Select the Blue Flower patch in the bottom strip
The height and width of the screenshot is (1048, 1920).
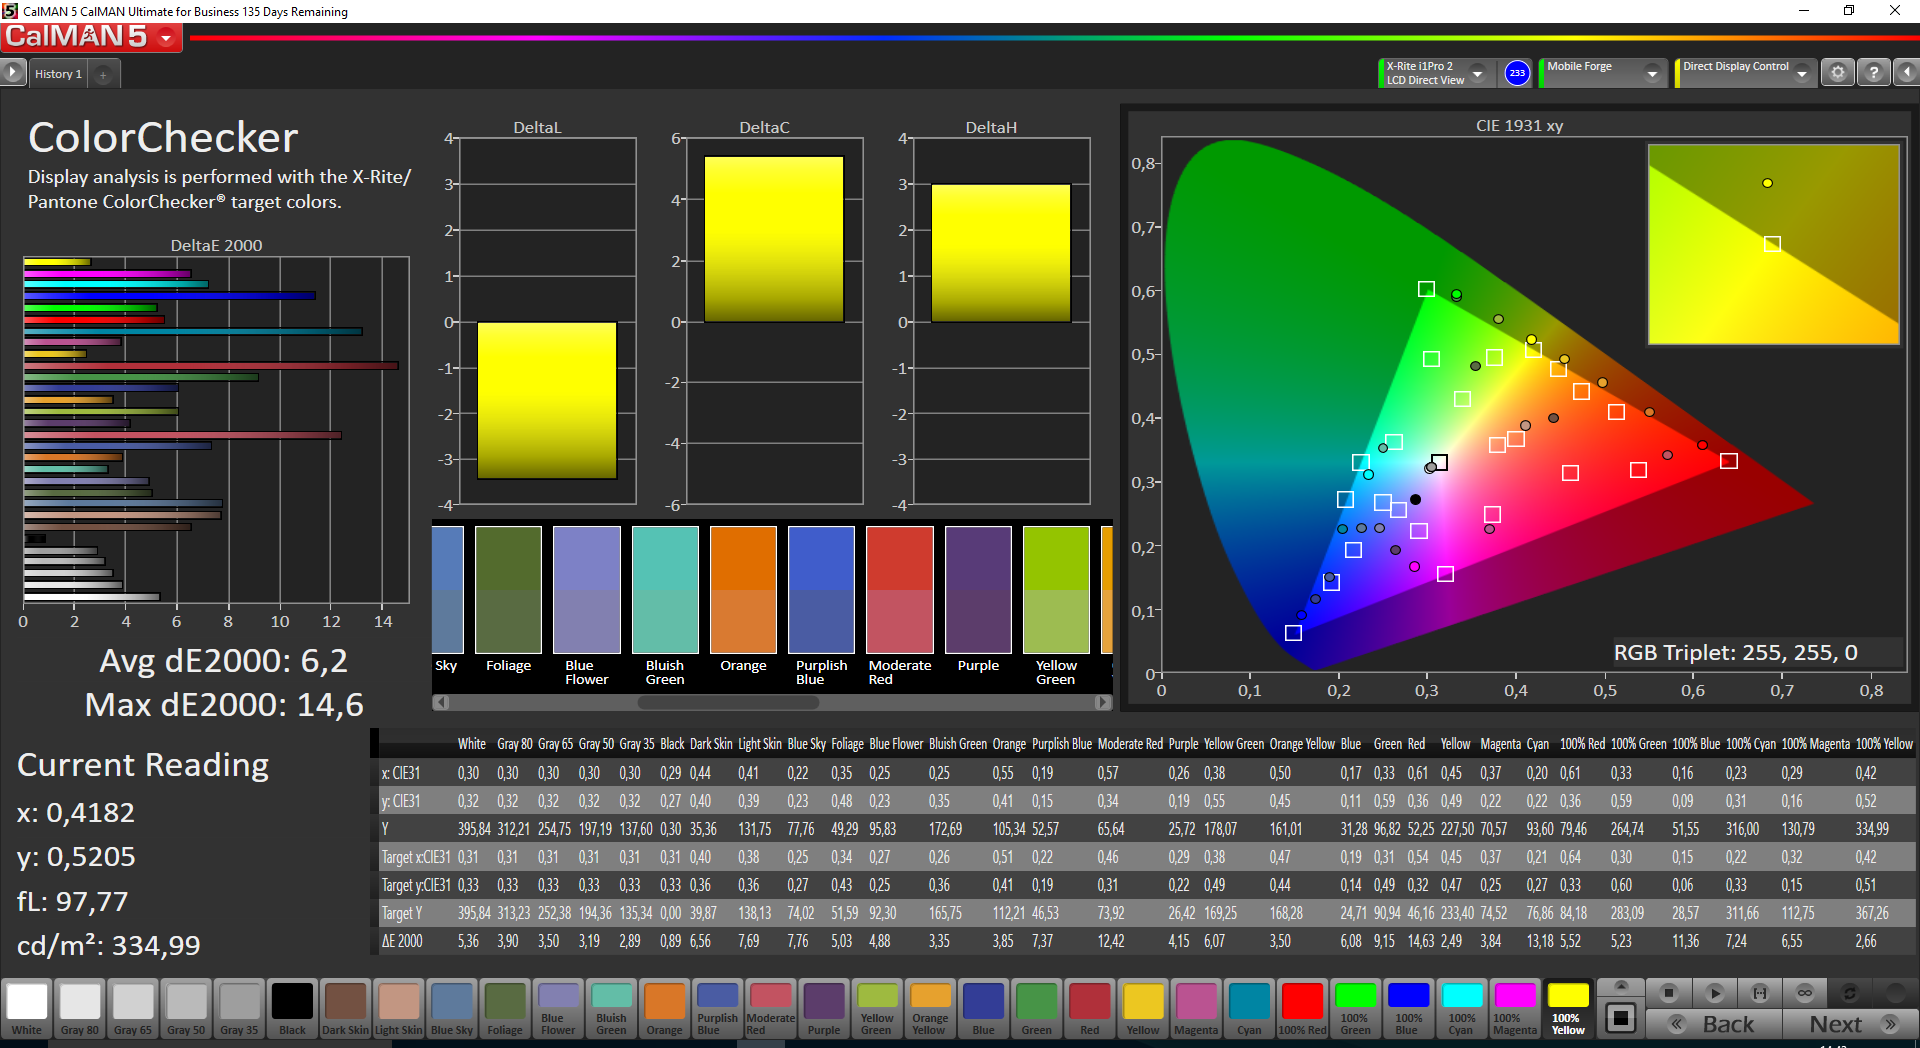pyautogui.click(x=558, y=1009)
